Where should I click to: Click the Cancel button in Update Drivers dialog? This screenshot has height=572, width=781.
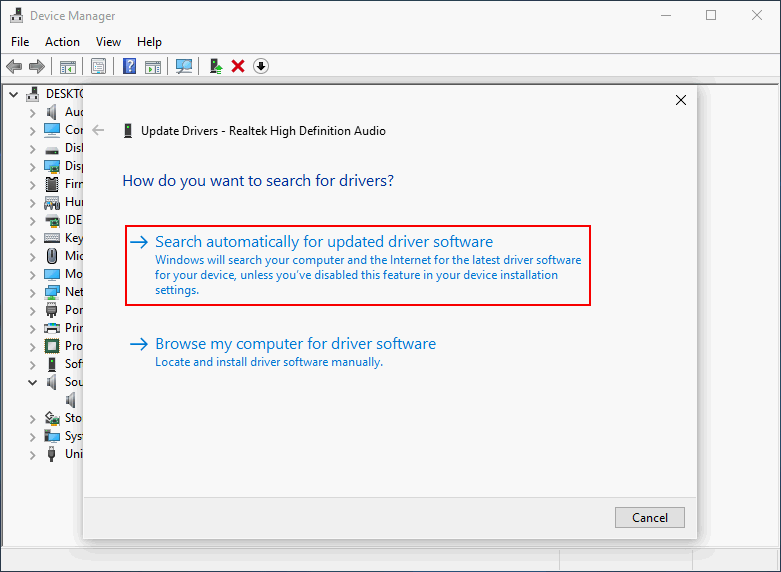coord(650,518)
